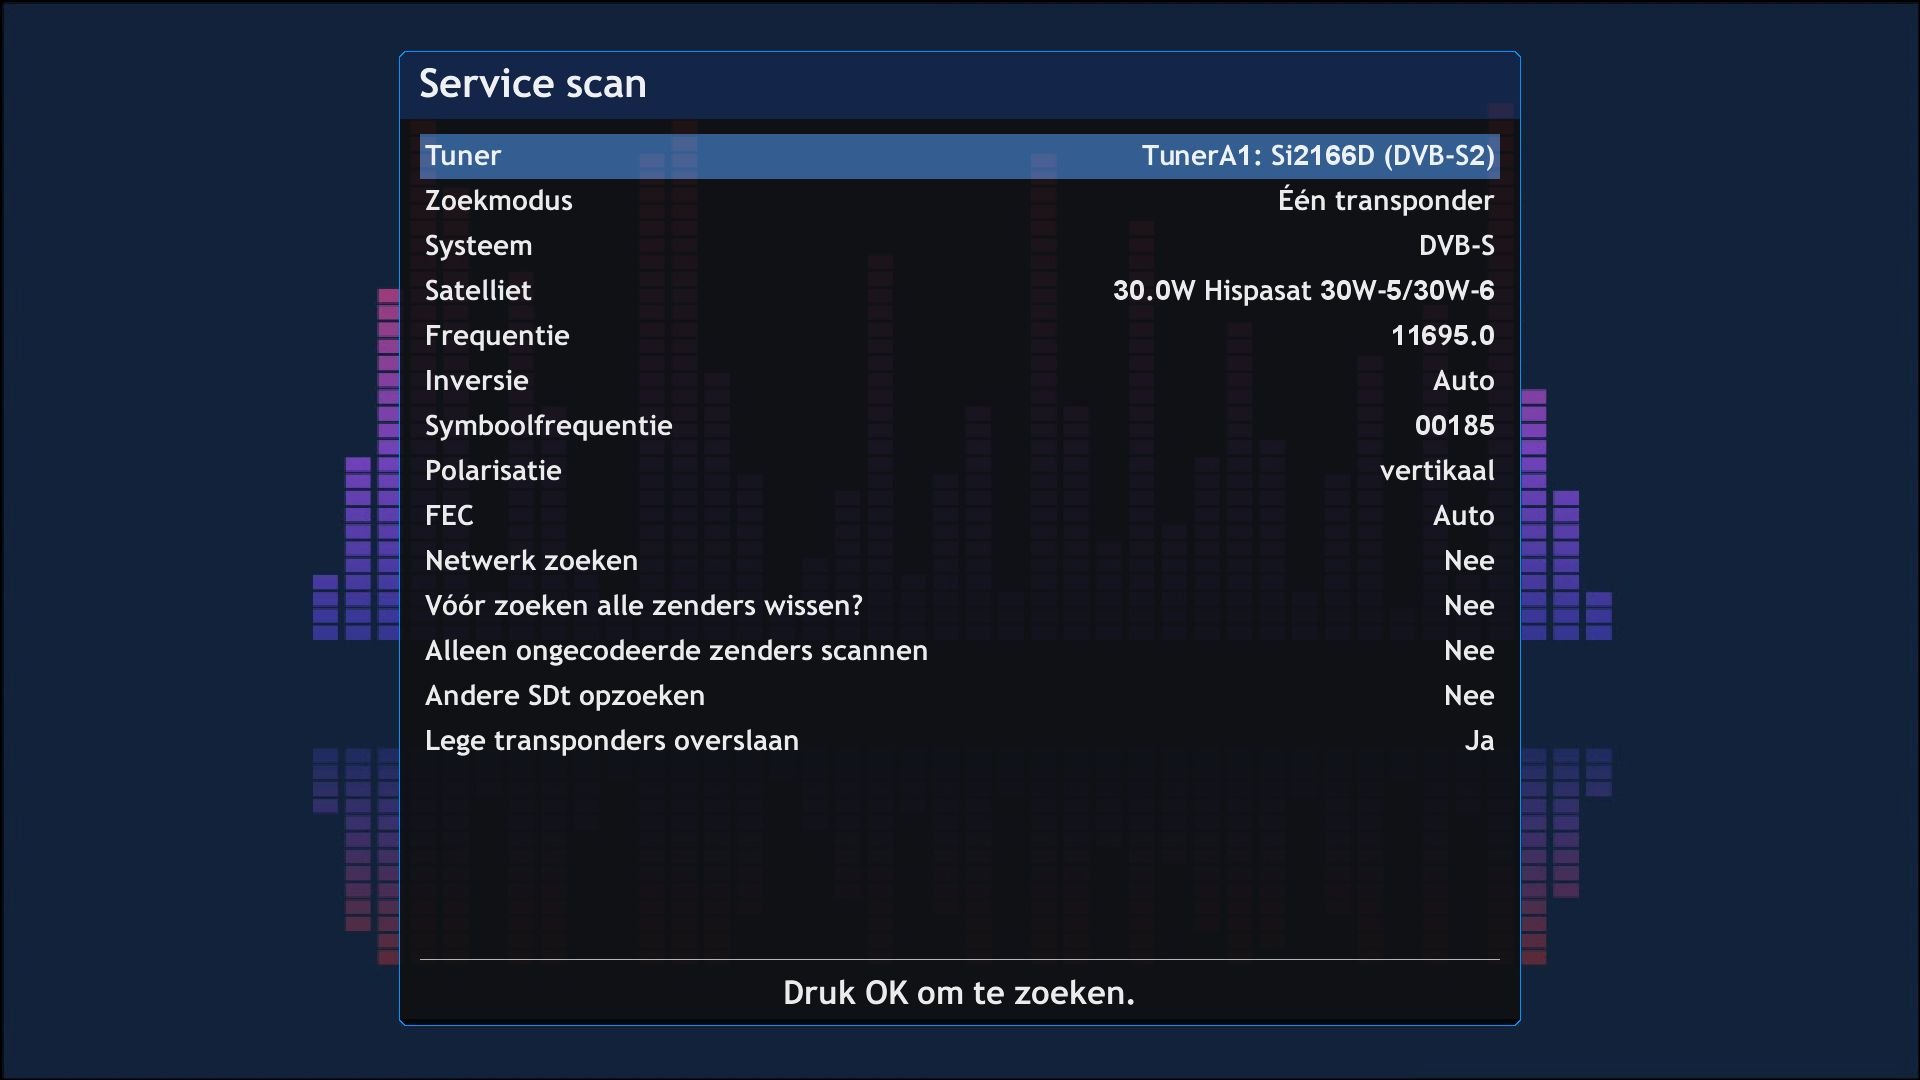Open the FEC selection set to Auto
The image size is (1920, 1080).
(x=958, y=515)
